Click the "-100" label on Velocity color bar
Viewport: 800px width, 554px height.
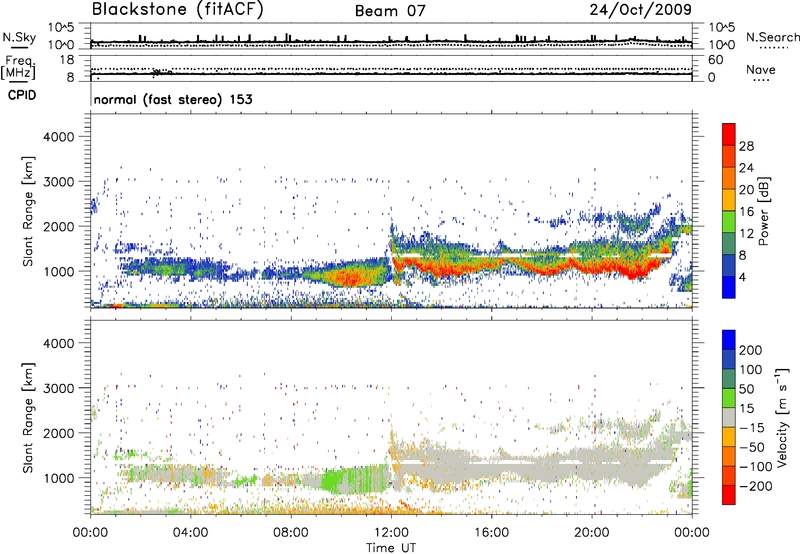tap(755, 467)
